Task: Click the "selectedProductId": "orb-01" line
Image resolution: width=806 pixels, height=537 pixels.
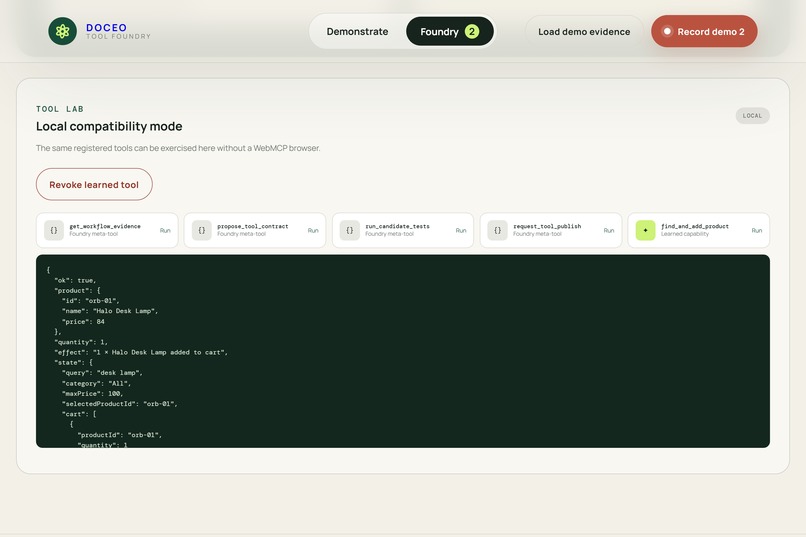Action: pos(120,404)
